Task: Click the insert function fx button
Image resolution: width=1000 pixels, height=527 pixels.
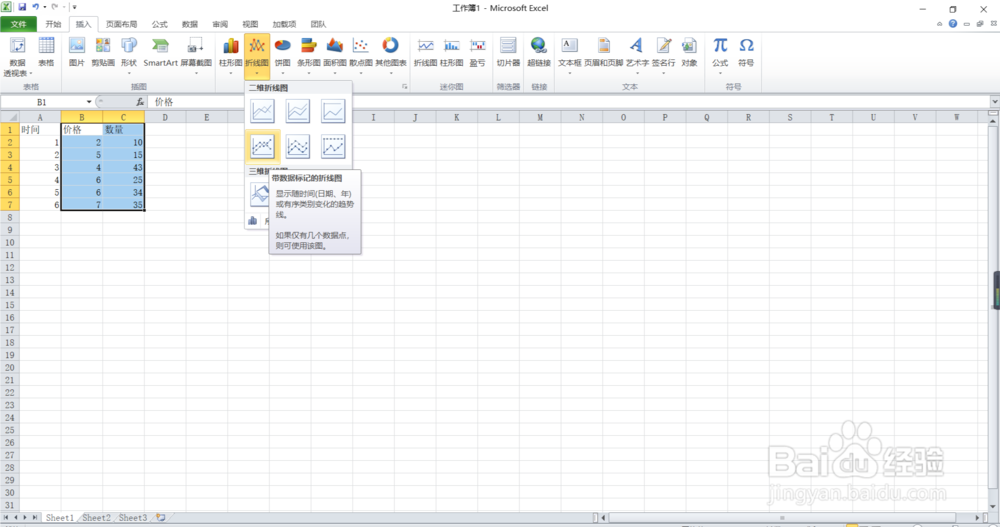Action: pos(140,102)
